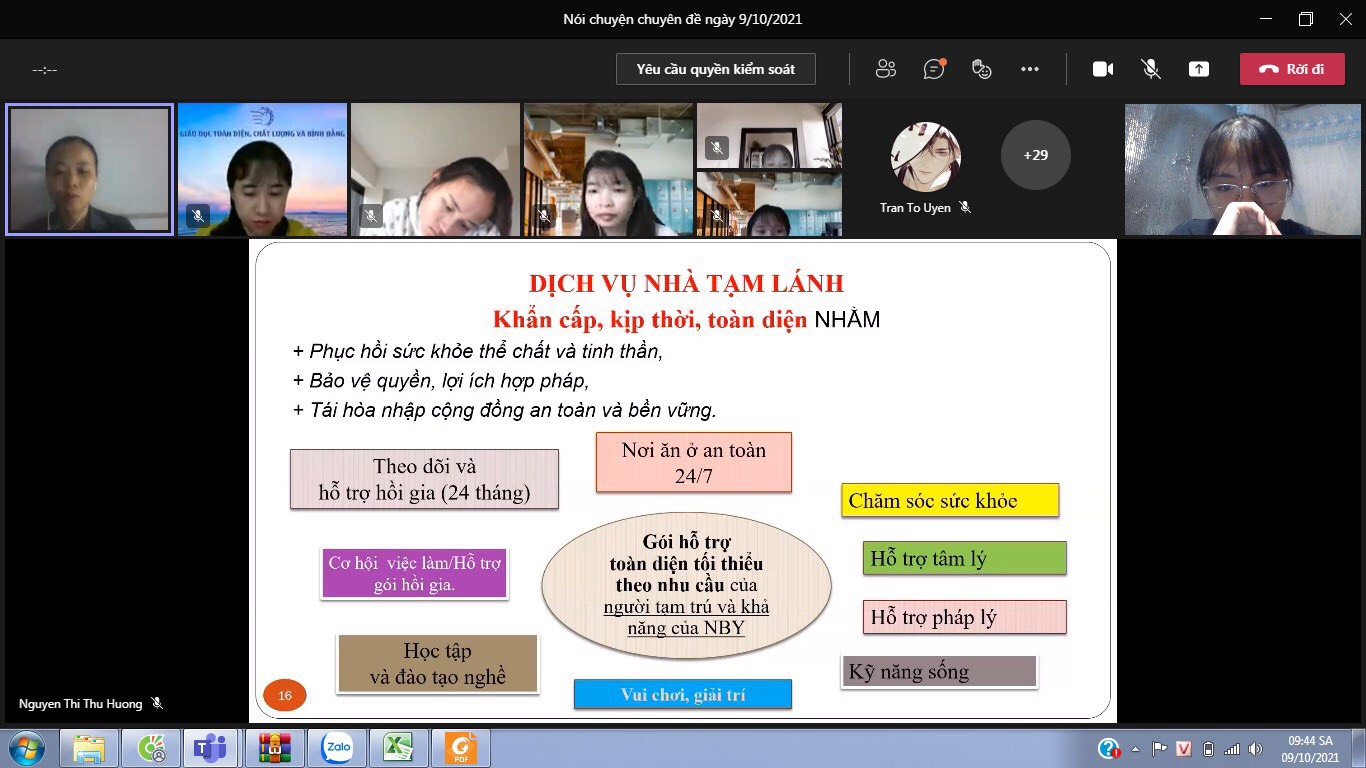Expand the More actions ellipsis menu

click(1030, 69)
